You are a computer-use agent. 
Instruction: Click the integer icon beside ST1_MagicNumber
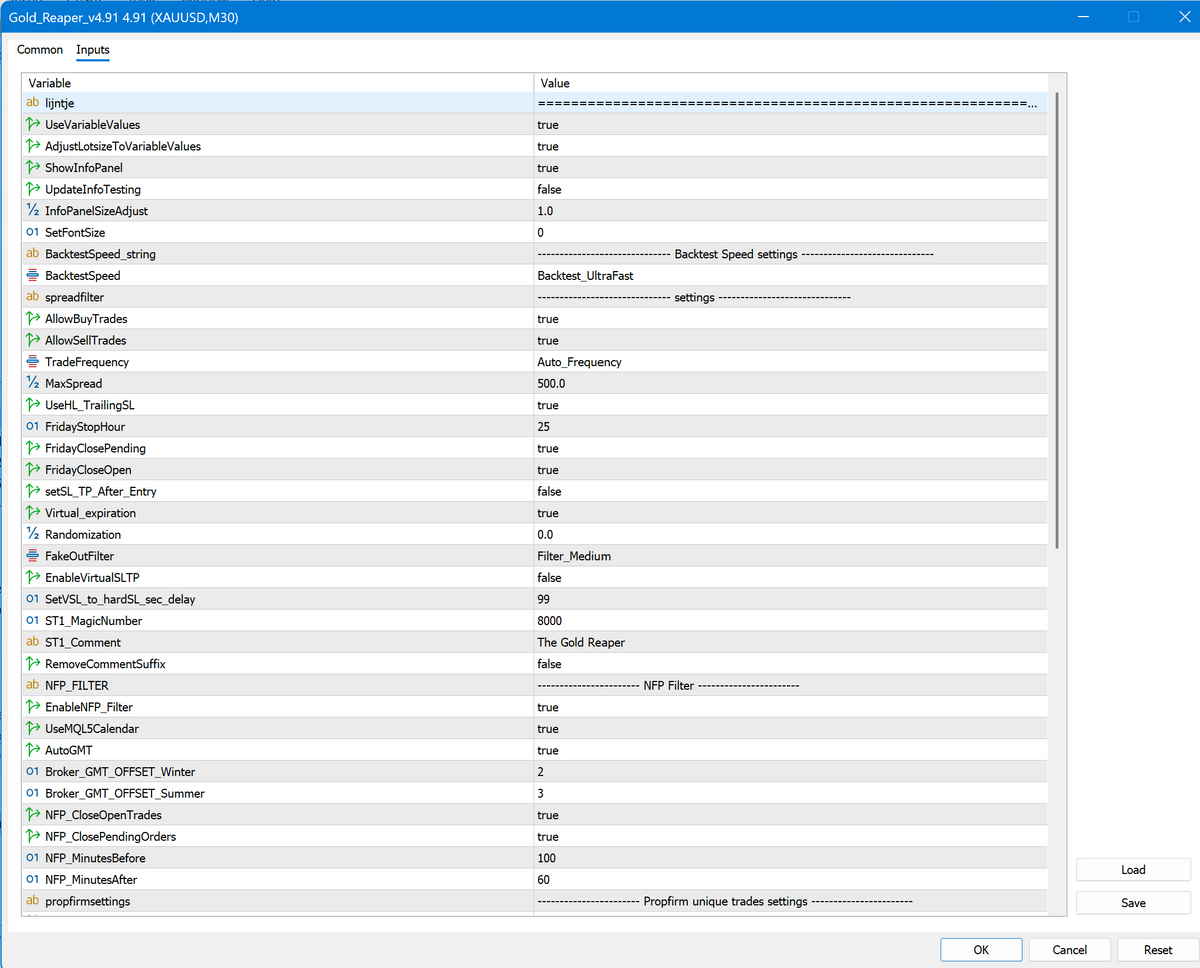click(x=33, y=621)
